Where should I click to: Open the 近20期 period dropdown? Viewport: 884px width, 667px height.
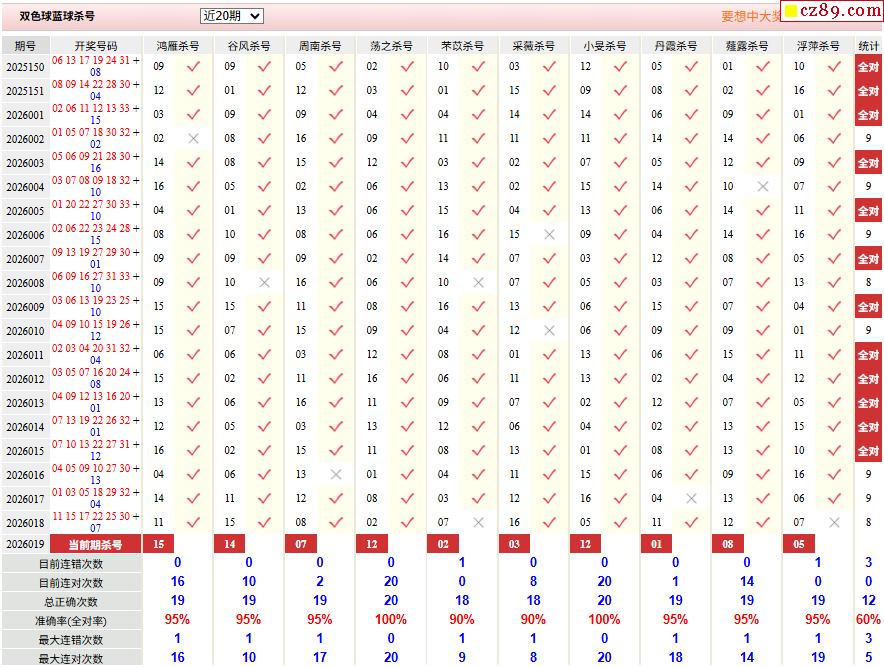[231, 16]
